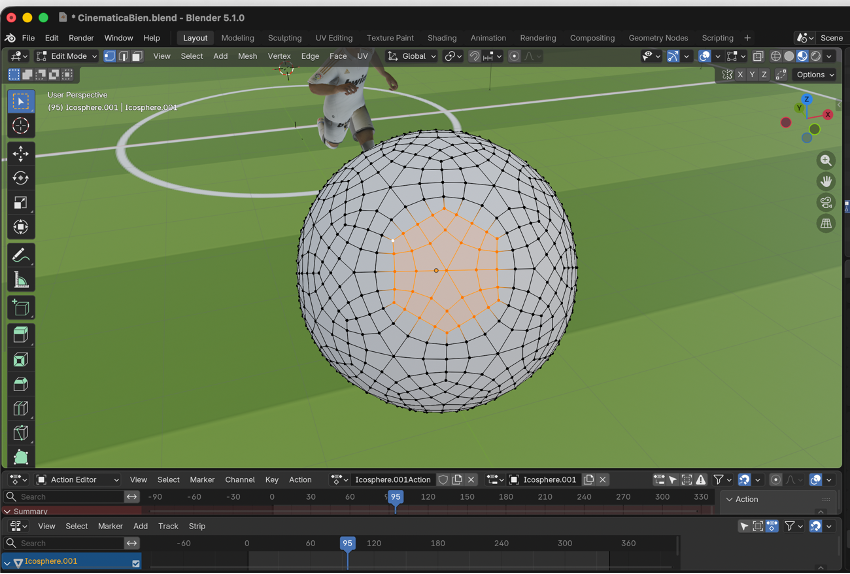Open the Mesh menu in the viewport header
The height and width of the screenshot is (574, 850).
(x=247, y=56)
